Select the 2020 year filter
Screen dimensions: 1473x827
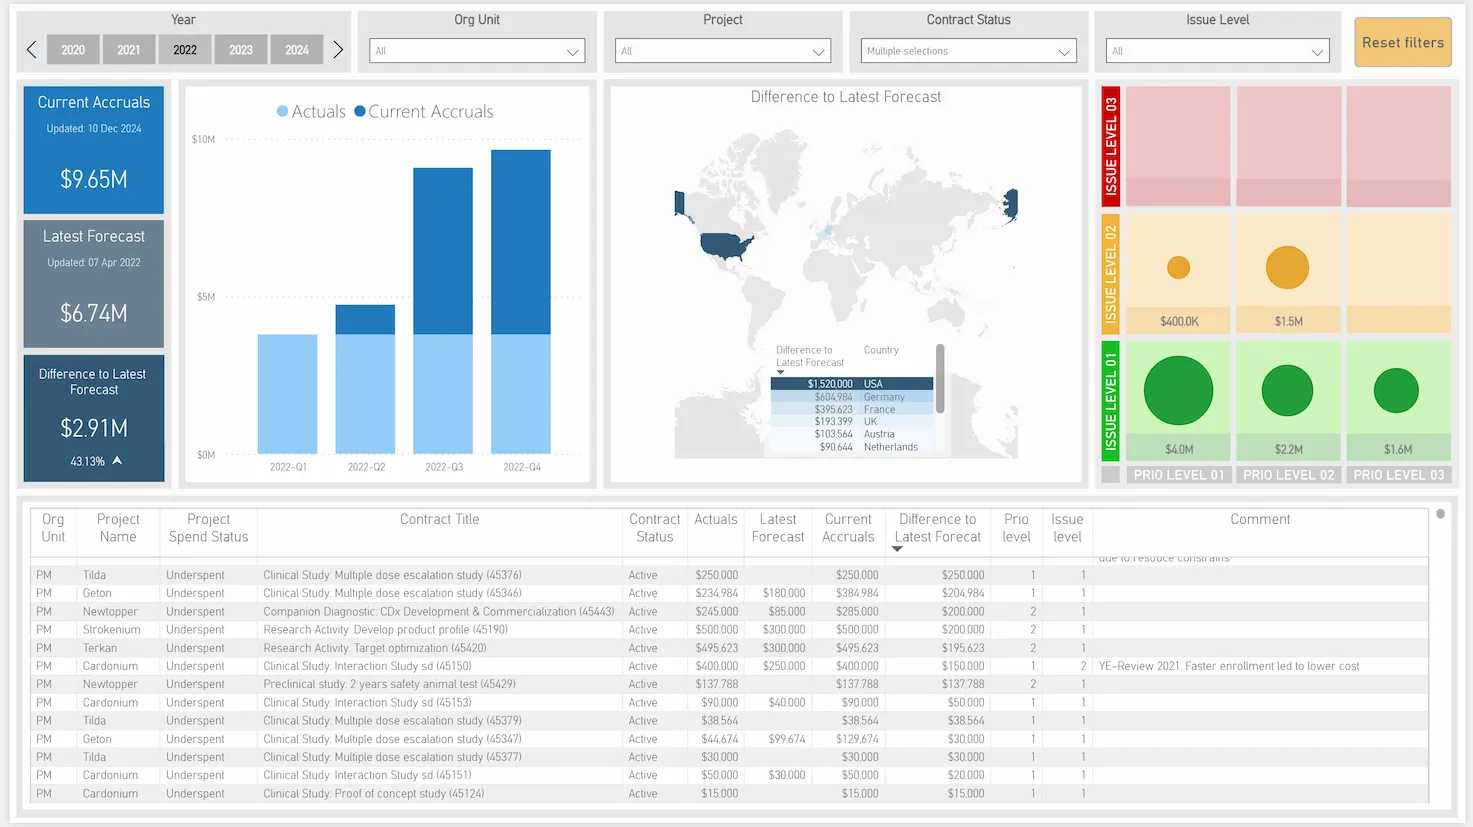point(73,50)
